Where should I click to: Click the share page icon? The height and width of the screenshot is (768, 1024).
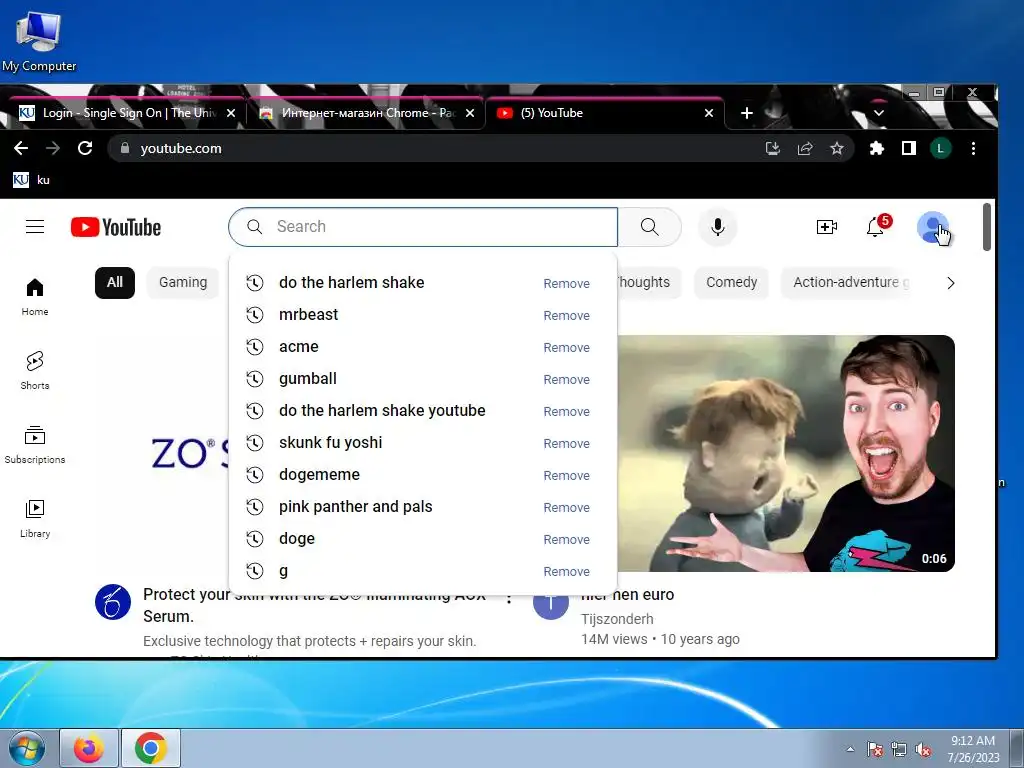pyautogui.click(x=805, y=148)
